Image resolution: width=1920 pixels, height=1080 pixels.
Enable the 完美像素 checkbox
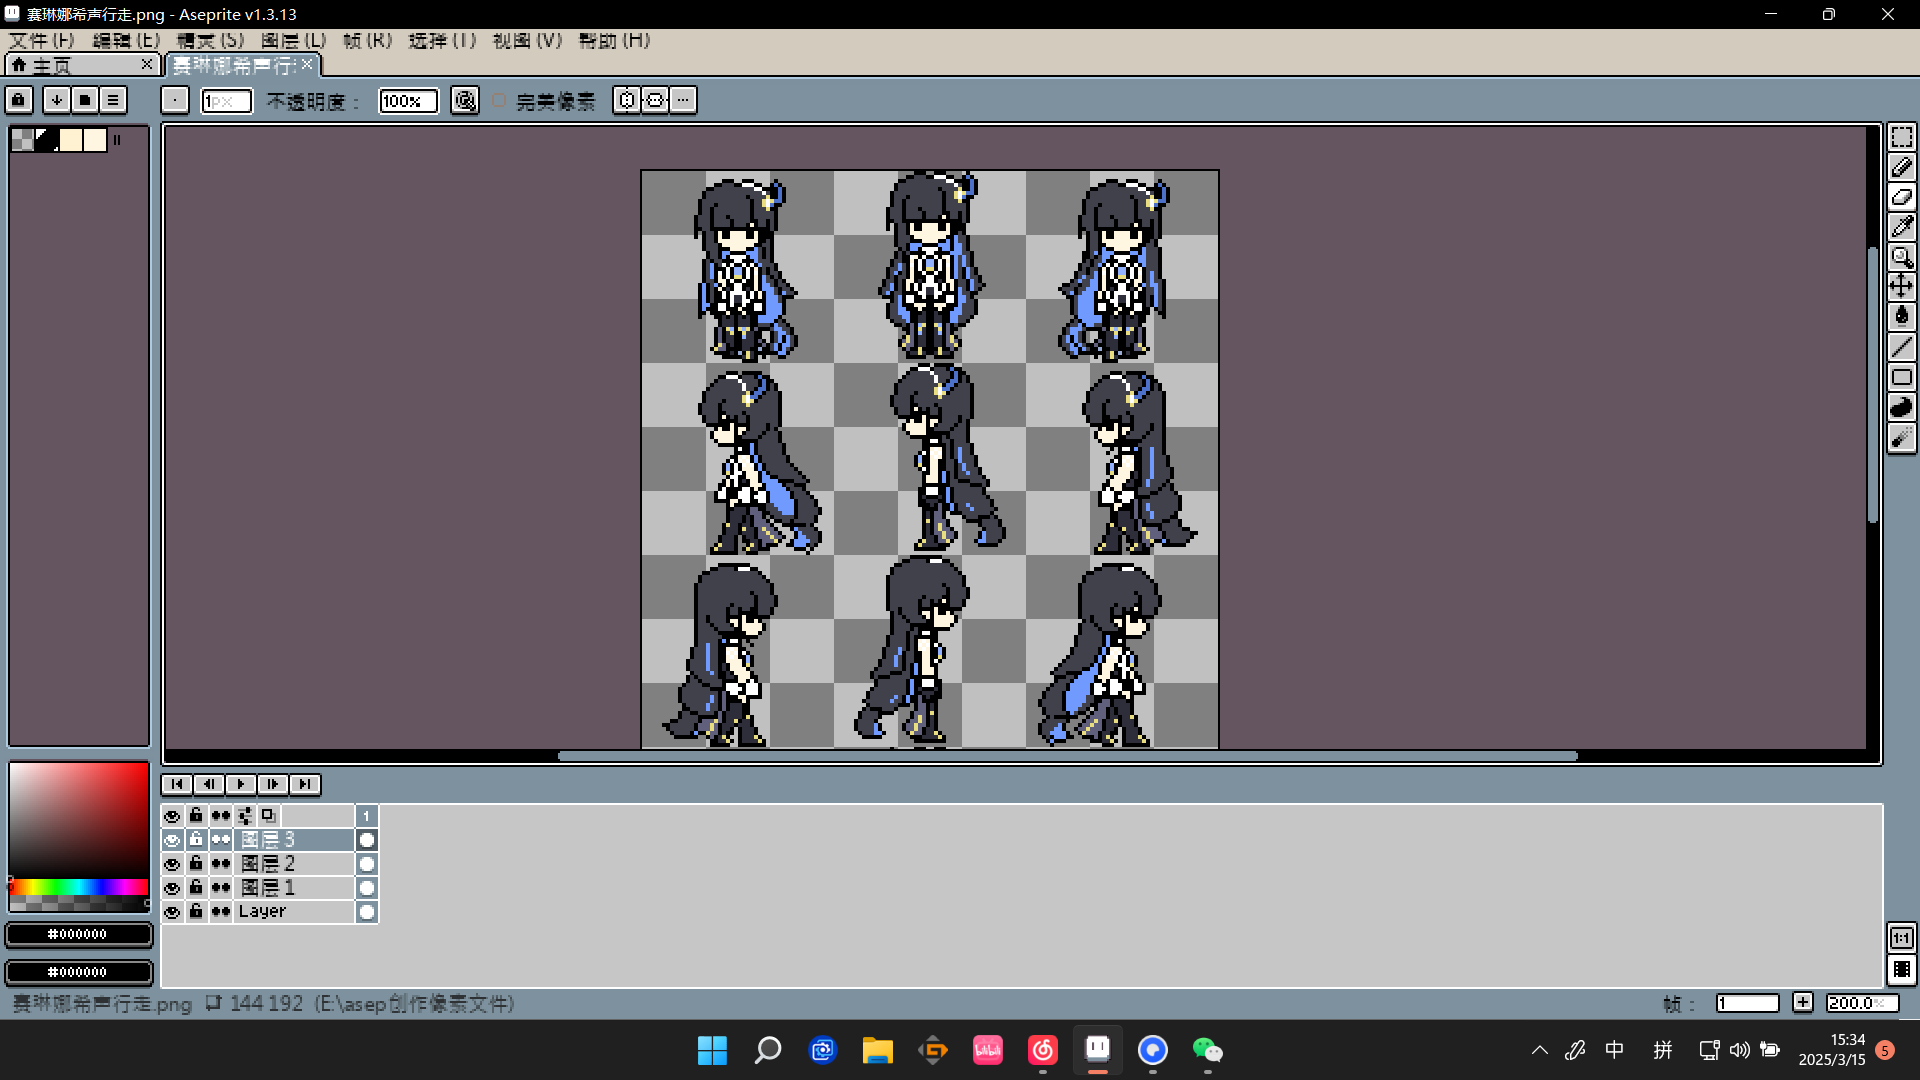[499, 101]
